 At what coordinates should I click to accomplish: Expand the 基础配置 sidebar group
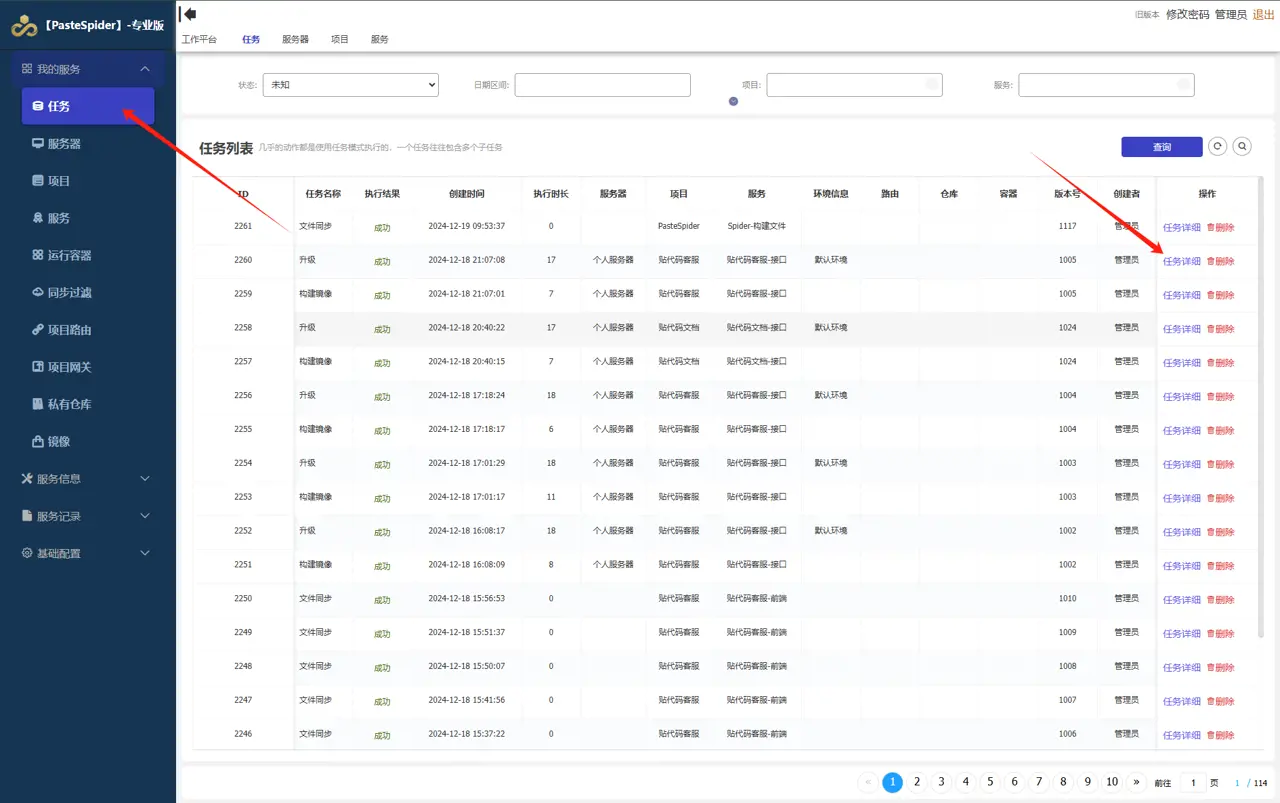[x=88, y=553]
